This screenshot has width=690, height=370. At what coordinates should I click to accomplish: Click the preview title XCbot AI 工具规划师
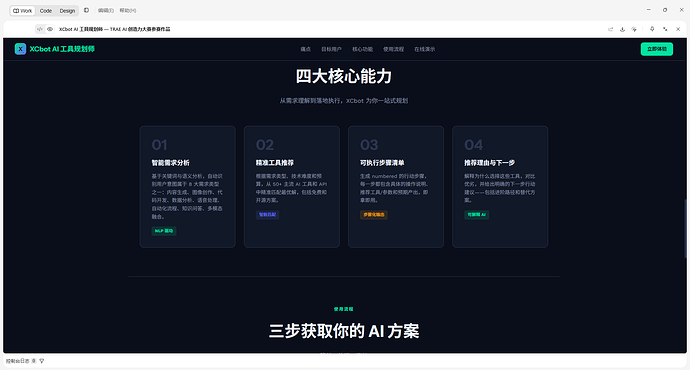114,29
